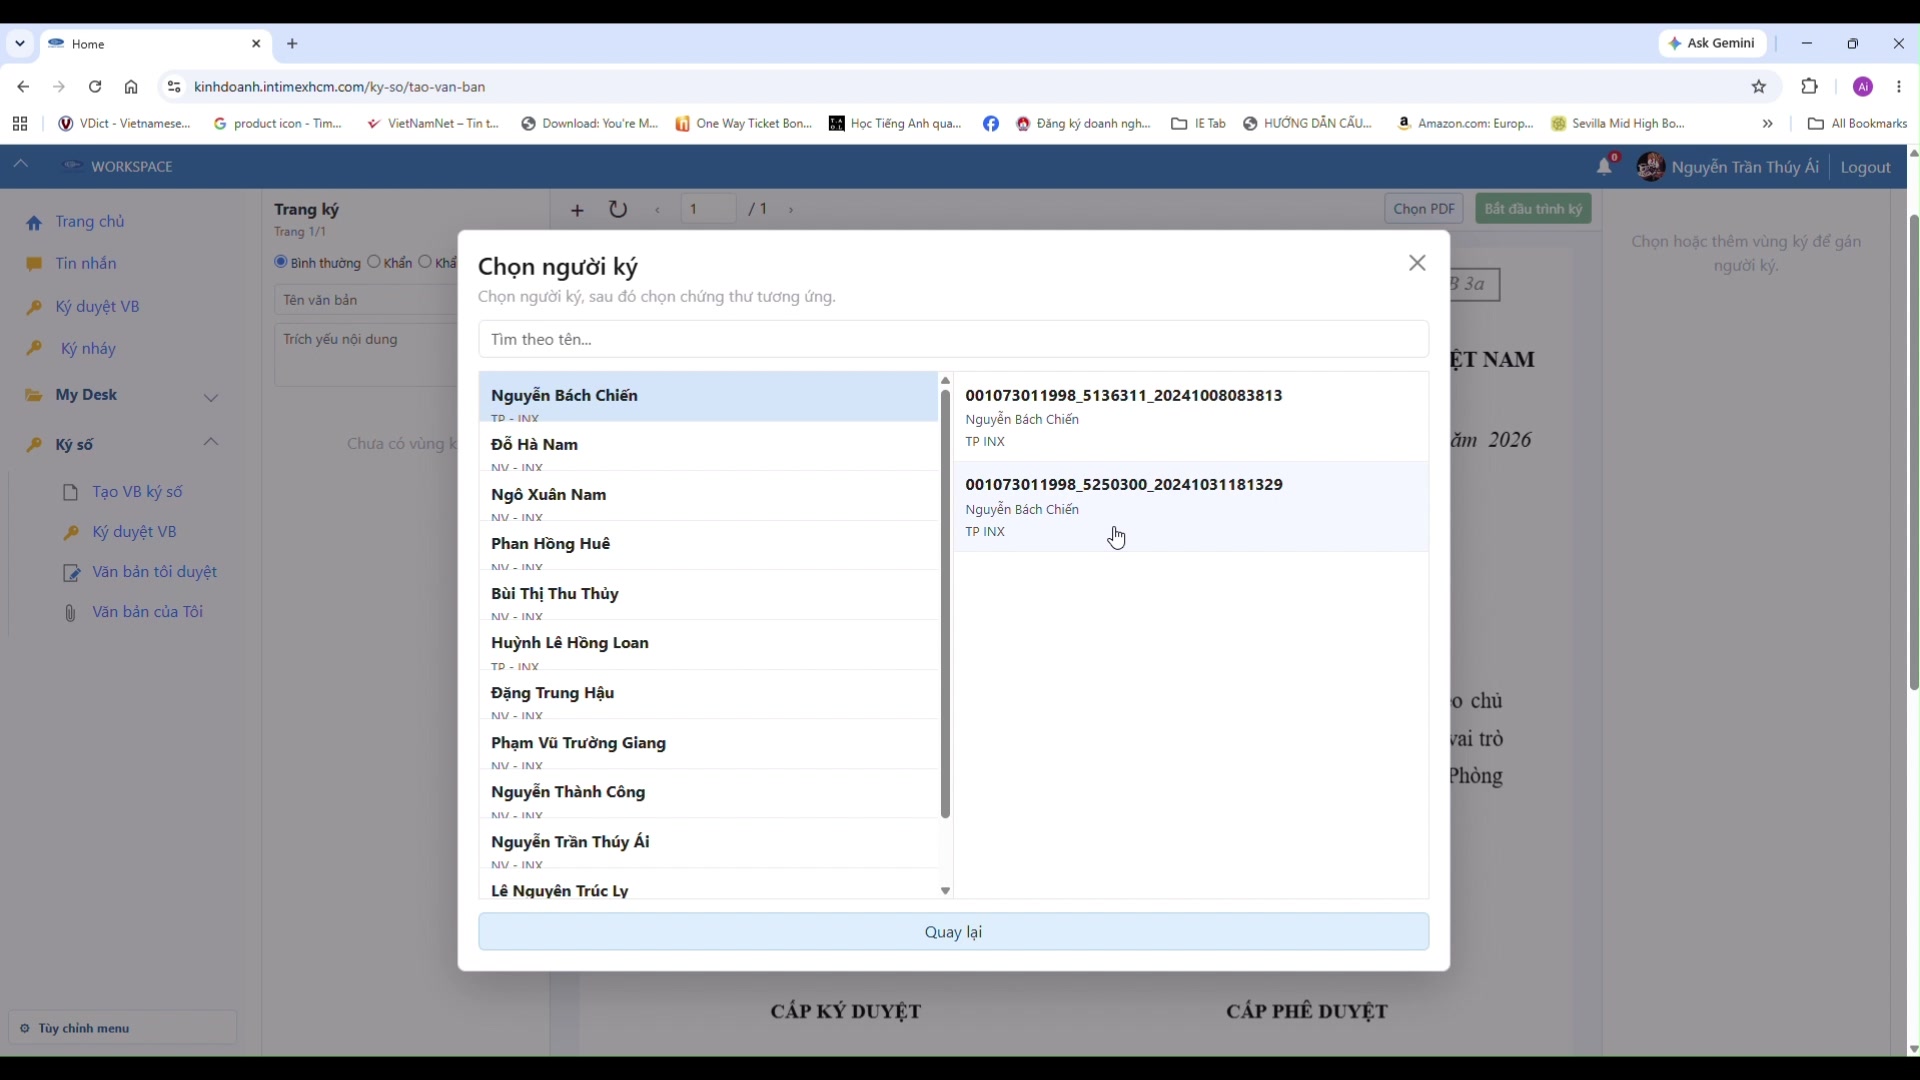Open Trang chủ home icon in sidebar
The width and height of the screenshot is (1920, 1080).
click(34, 223)
